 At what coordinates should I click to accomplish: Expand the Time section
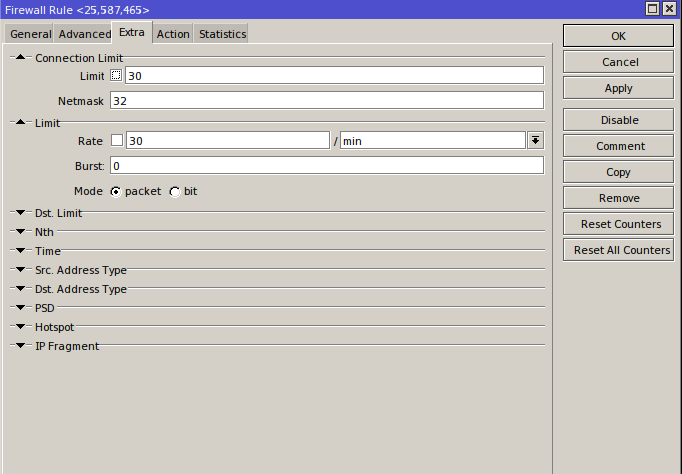[20, 250]
